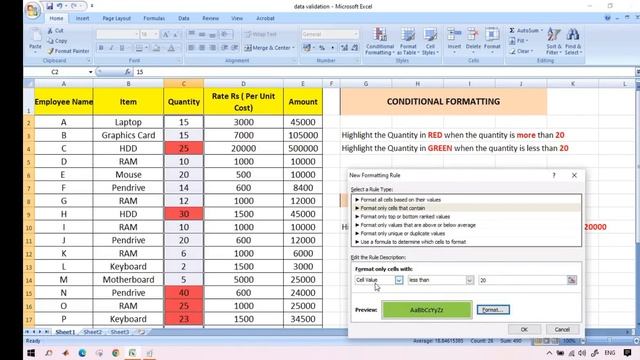640x360 pixels.
Task: Click the green Preview sample box
Action: (427, 310)
